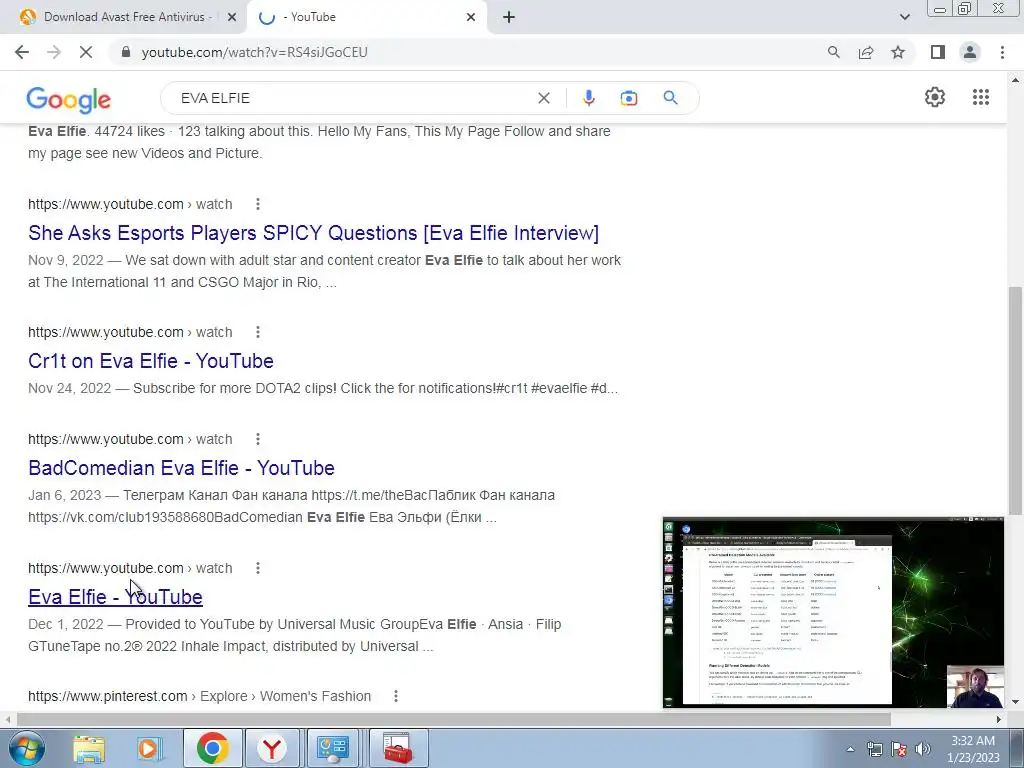The height and width of the screenshot is (768, 1024).
Task: Share this page icon in toolbar
Action: tap(866, 52)
